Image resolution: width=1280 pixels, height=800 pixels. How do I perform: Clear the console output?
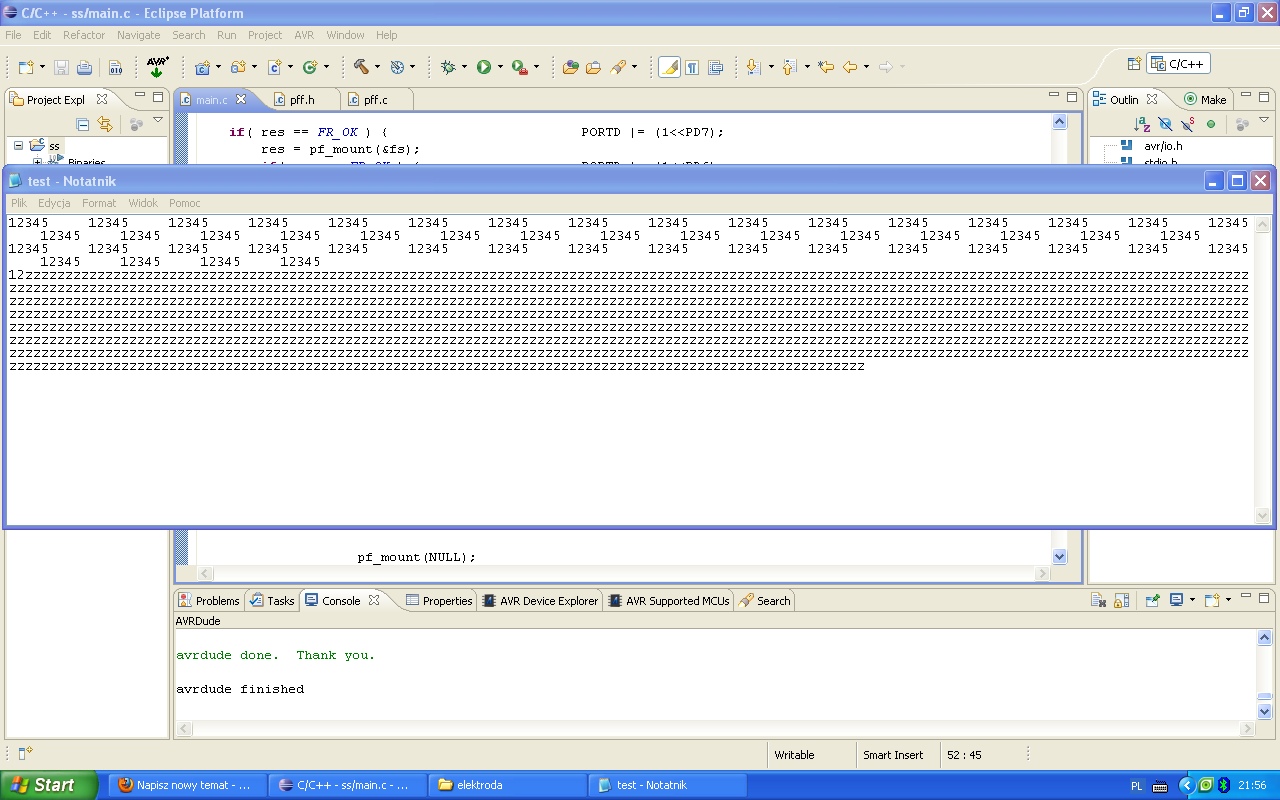[1098, 601]
